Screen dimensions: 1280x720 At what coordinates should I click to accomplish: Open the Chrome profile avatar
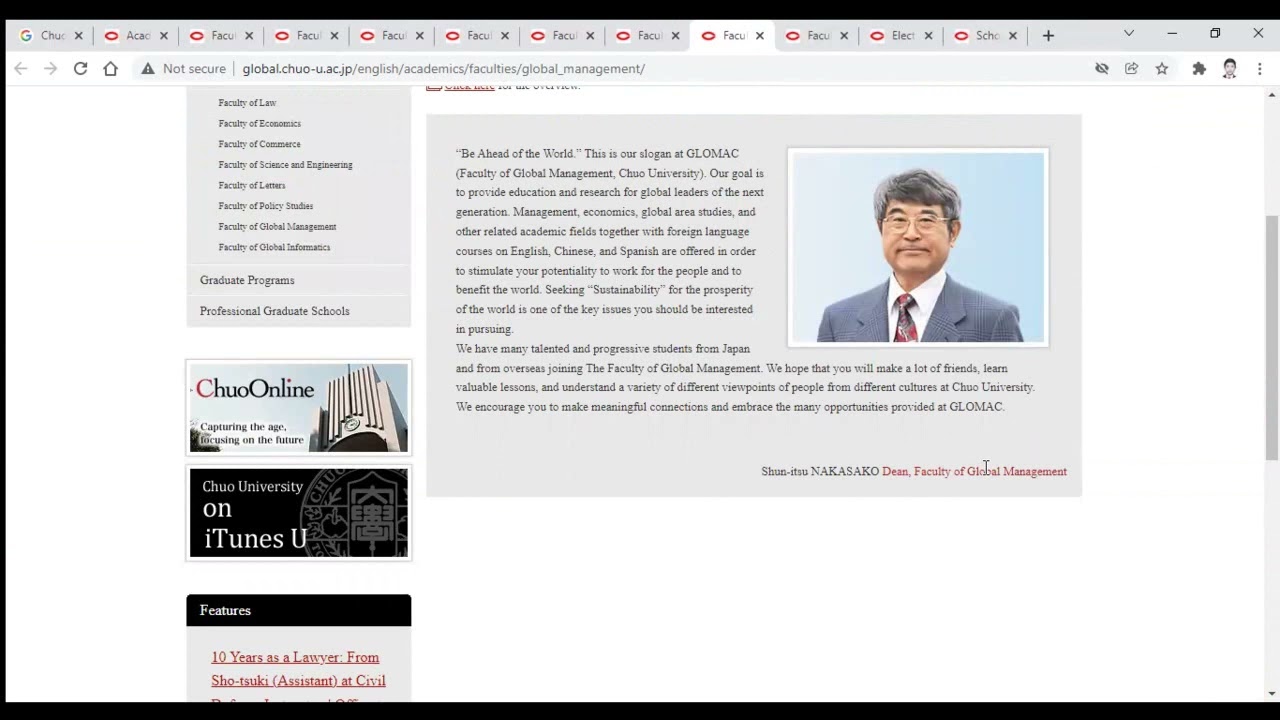(x=1230, y=69)
